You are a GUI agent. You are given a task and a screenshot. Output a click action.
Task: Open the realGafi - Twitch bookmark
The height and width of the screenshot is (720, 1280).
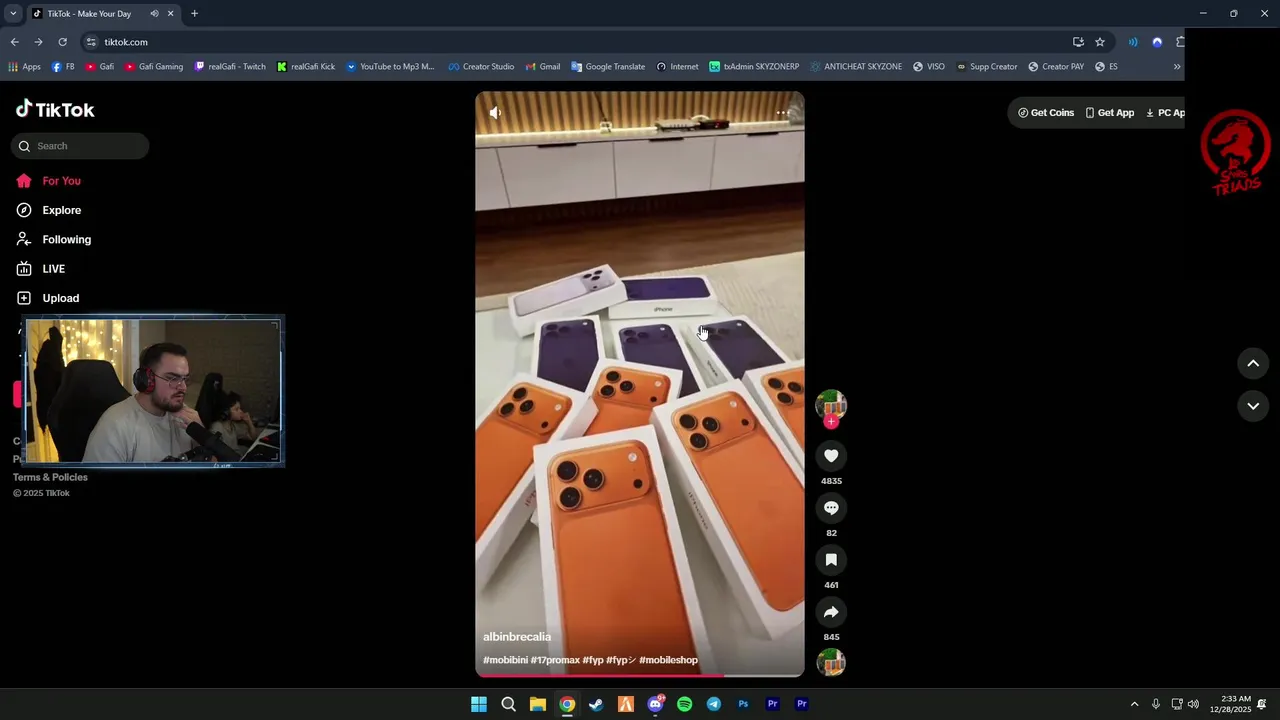click(x=230, y=67)
